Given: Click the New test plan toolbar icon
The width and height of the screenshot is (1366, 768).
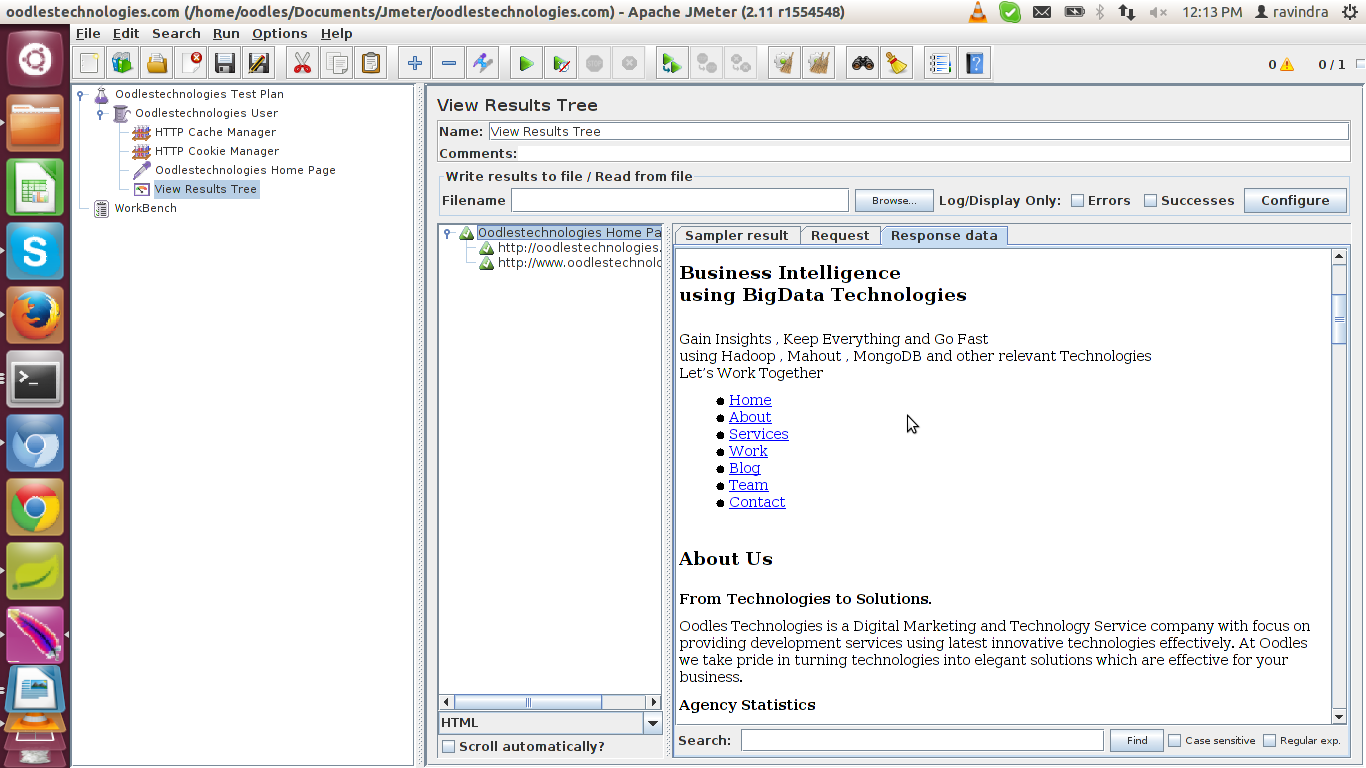Looking at the screenshot, I should [x=89, y=64].
